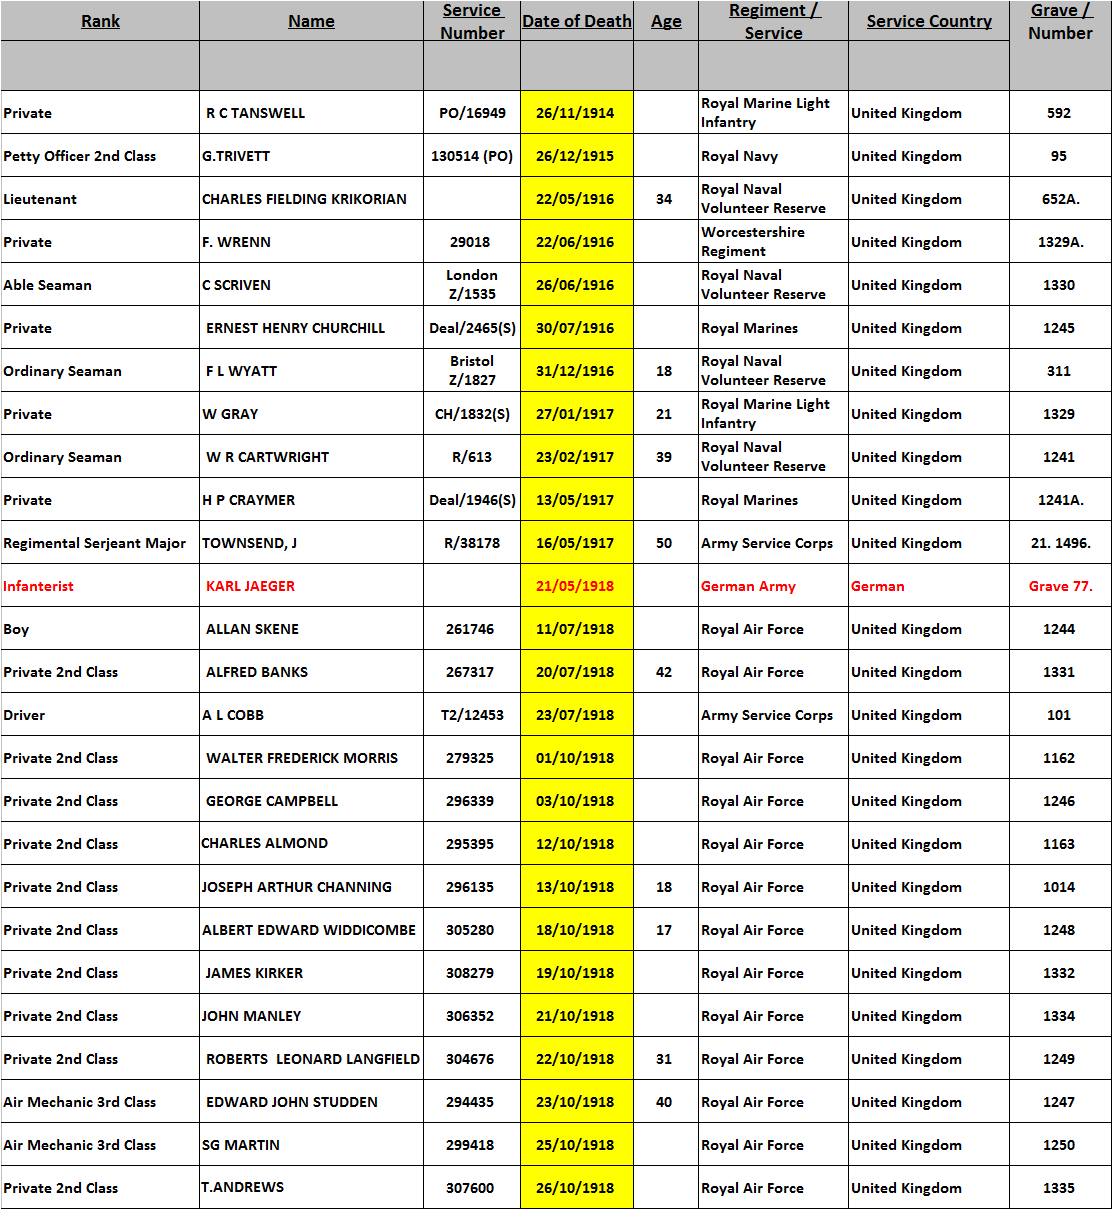Select the red Grave 77. cell
1113x1210 pixels.
(x=1059, y=586)
